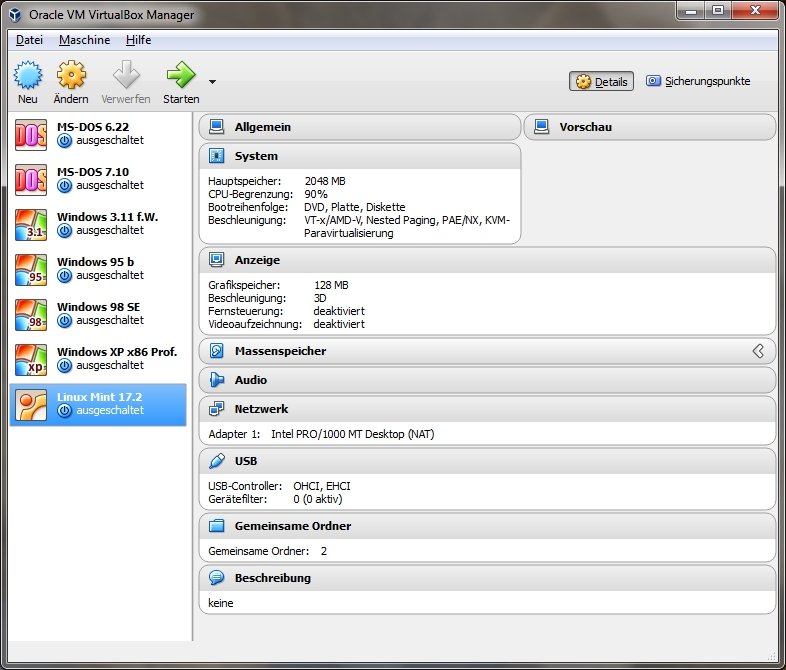Maximize the VirtualBox Manager window
Viewport: 786px width, 670px height.
click(x=718, y=10)
